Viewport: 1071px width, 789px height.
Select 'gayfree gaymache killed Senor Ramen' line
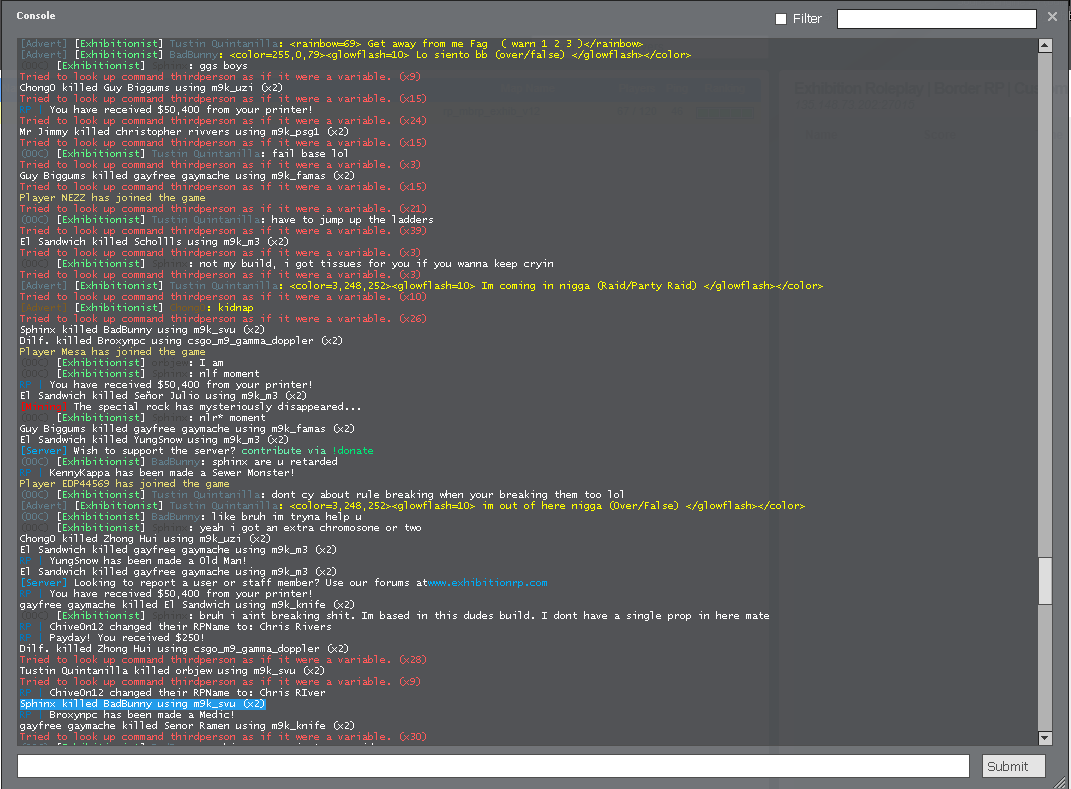[x=187, y=725]
